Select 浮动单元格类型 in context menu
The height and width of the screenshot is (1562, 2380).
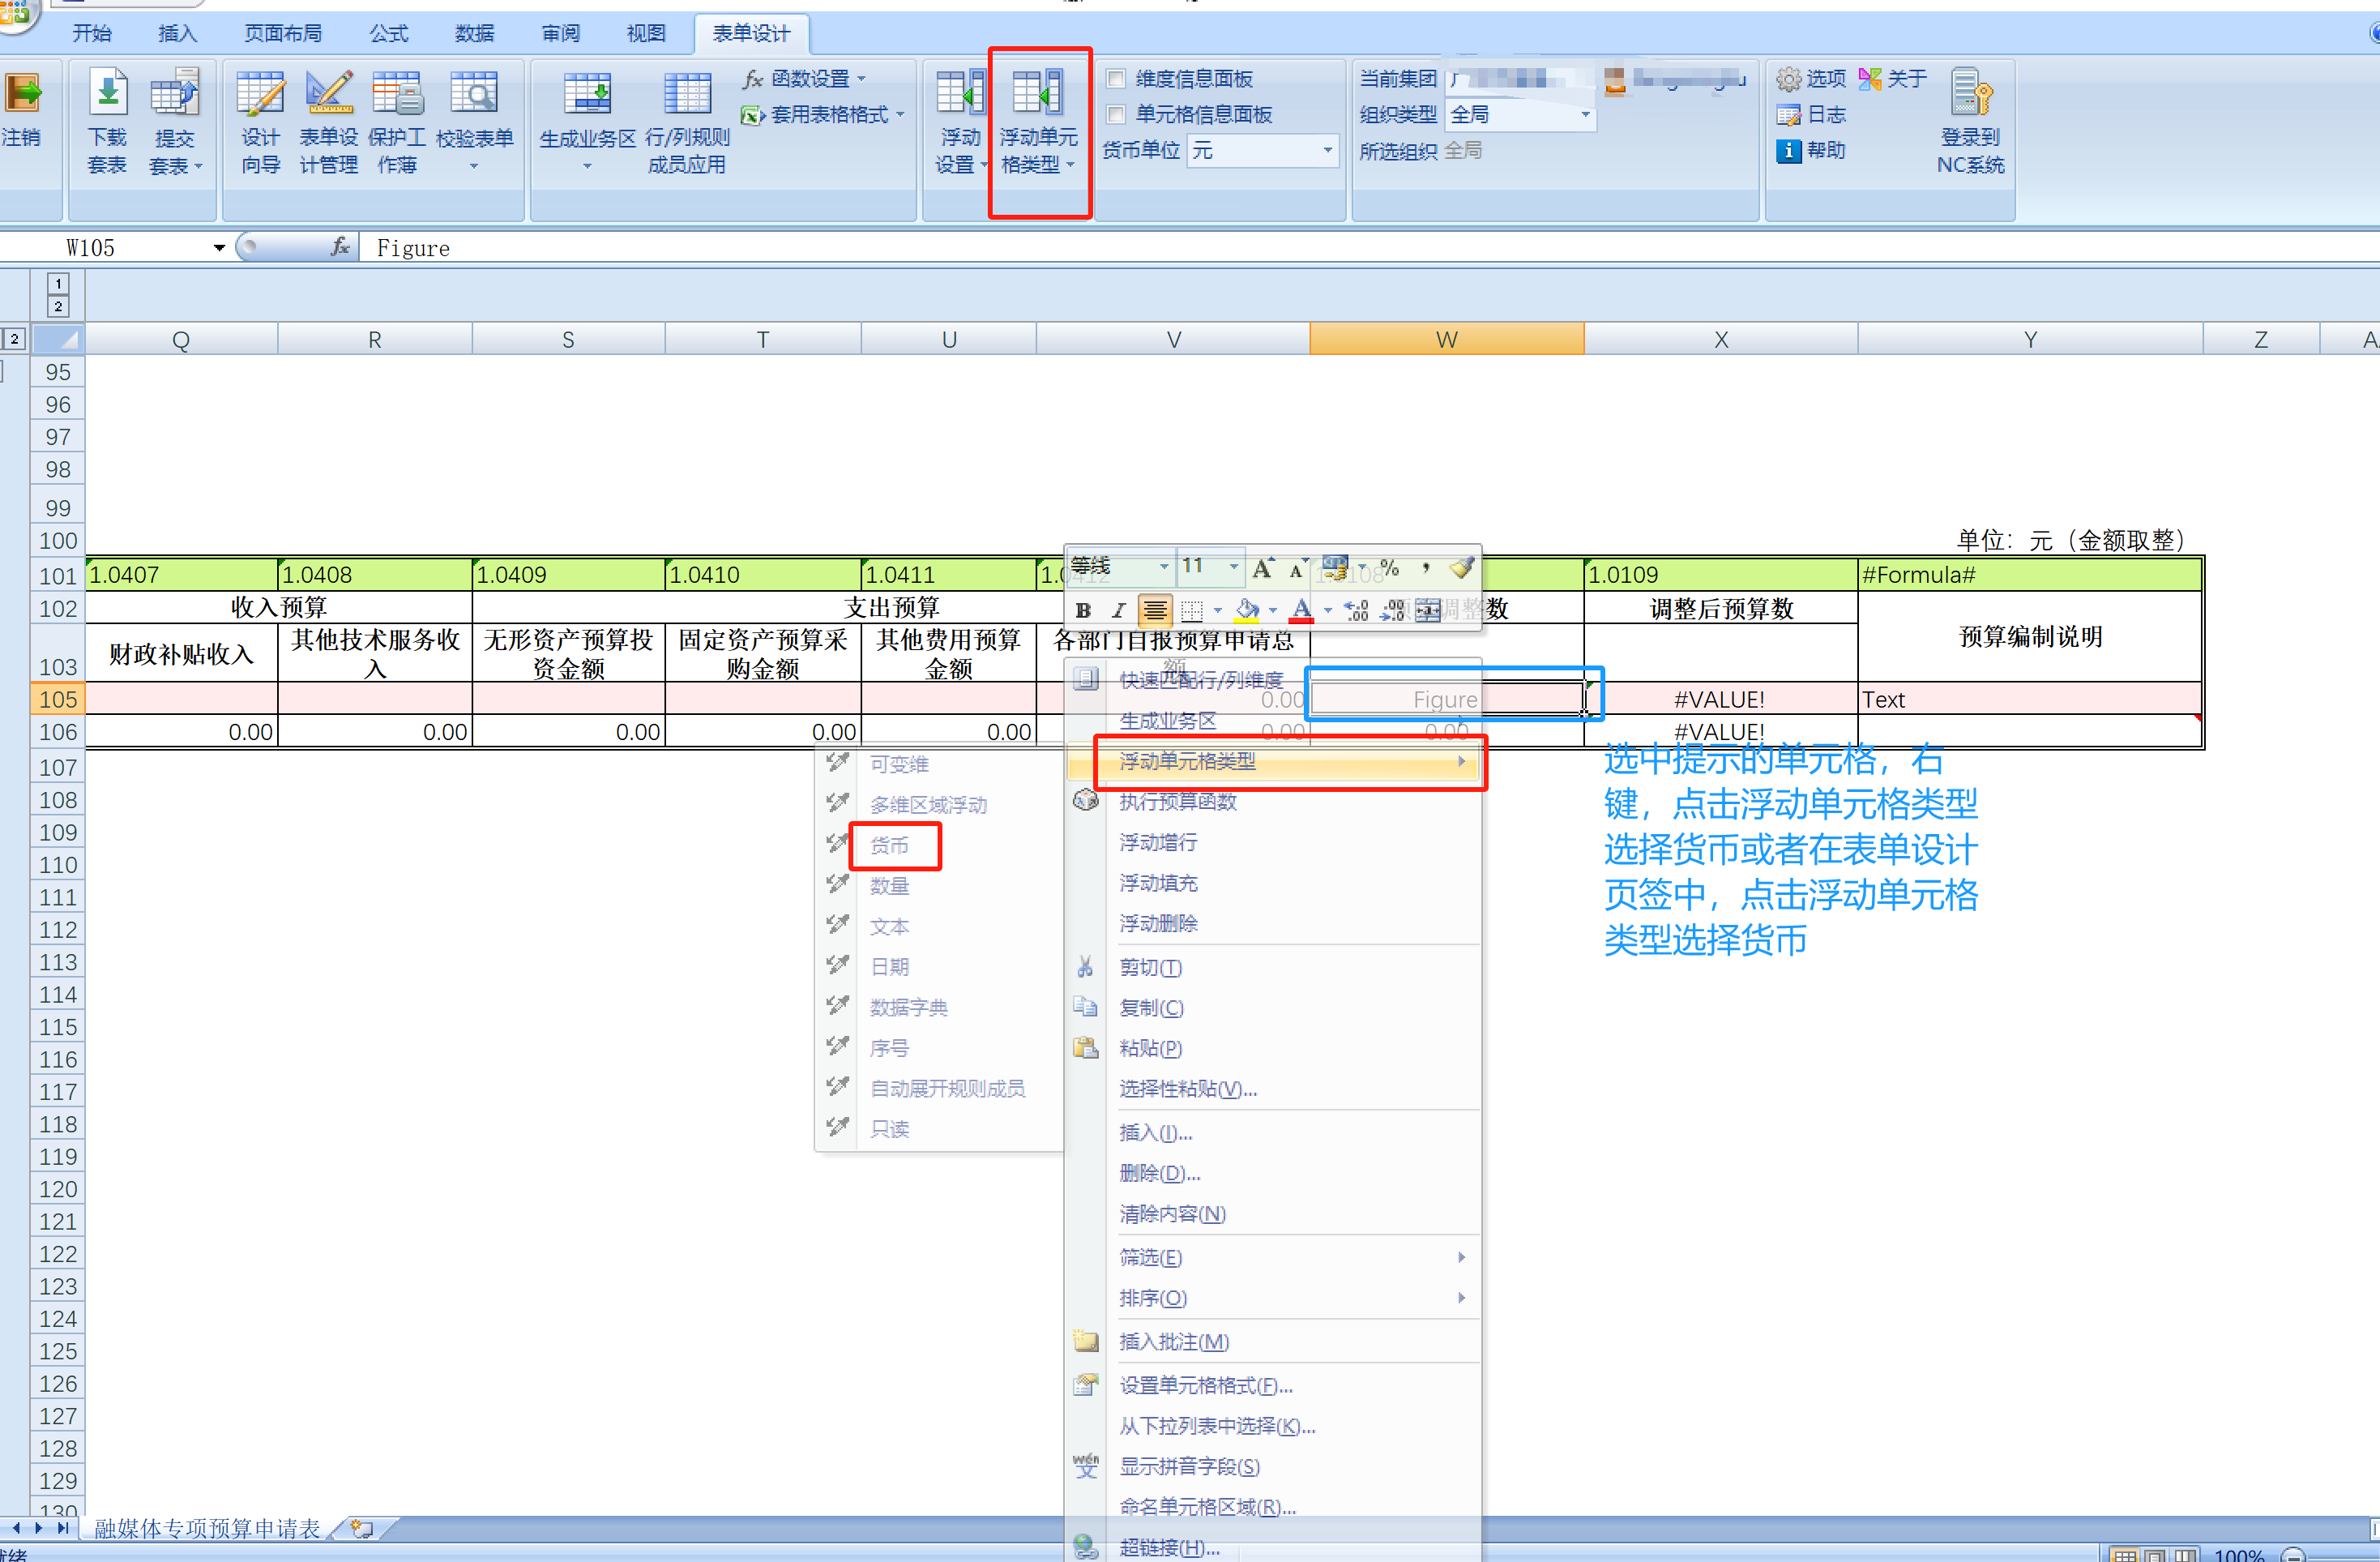click(x=1274, y=761)
